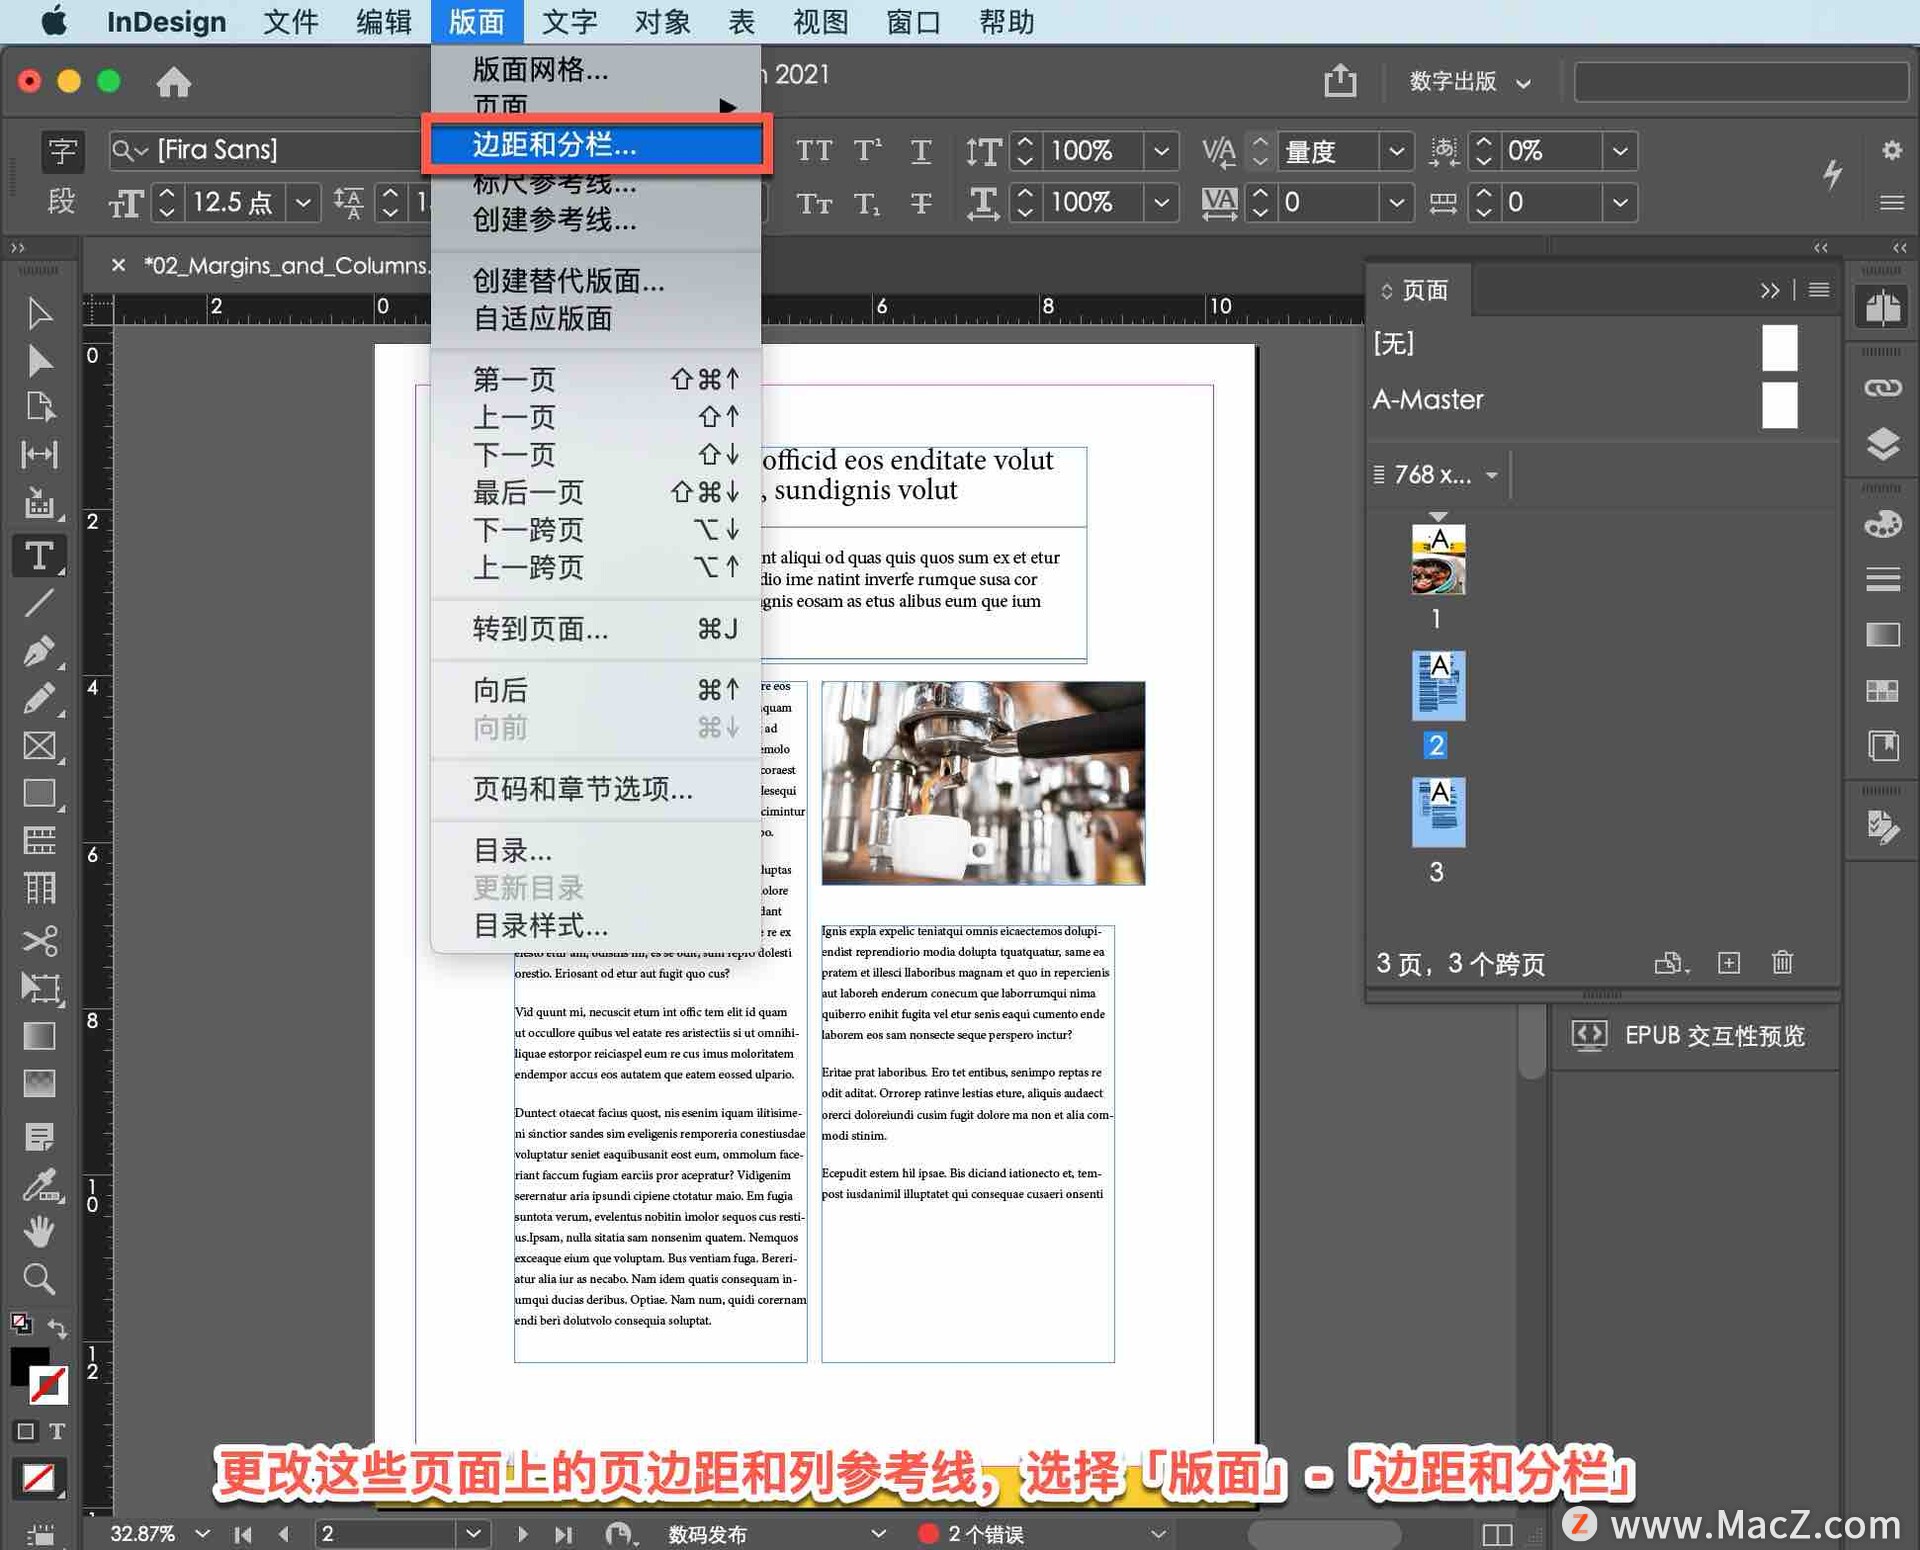Open Apple menu
Image resolution: width=1920 pixels, height=1550 pixels.
point(55,21)
